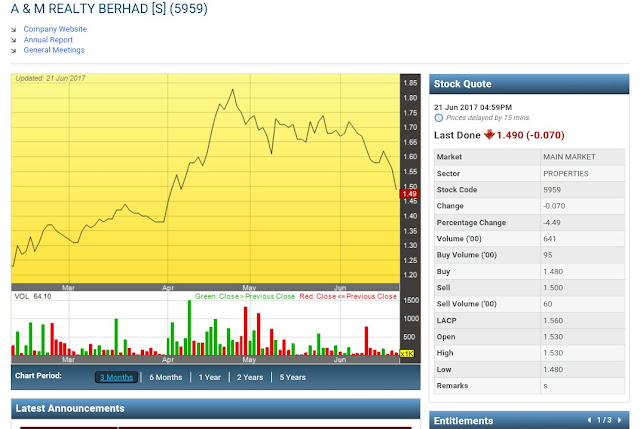Click the Stock Quote panel header

pos(529,84)
